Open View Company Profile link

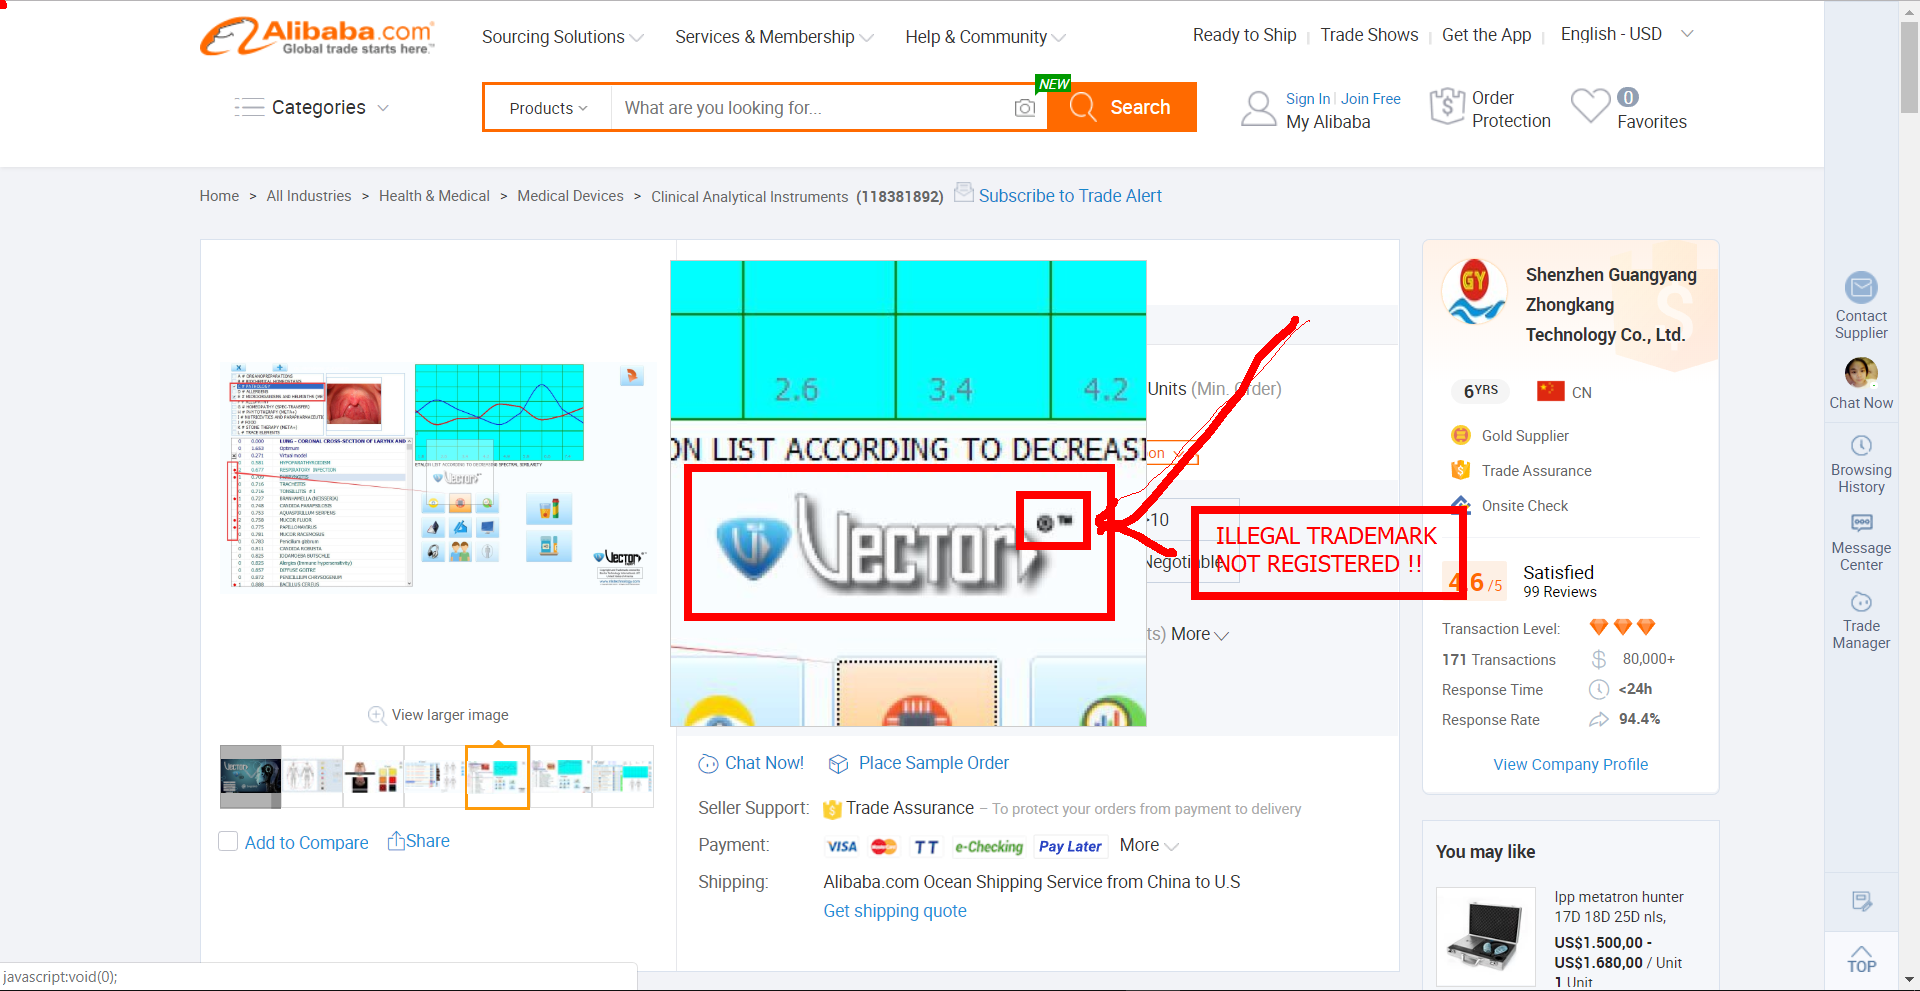pos(1570,764)
